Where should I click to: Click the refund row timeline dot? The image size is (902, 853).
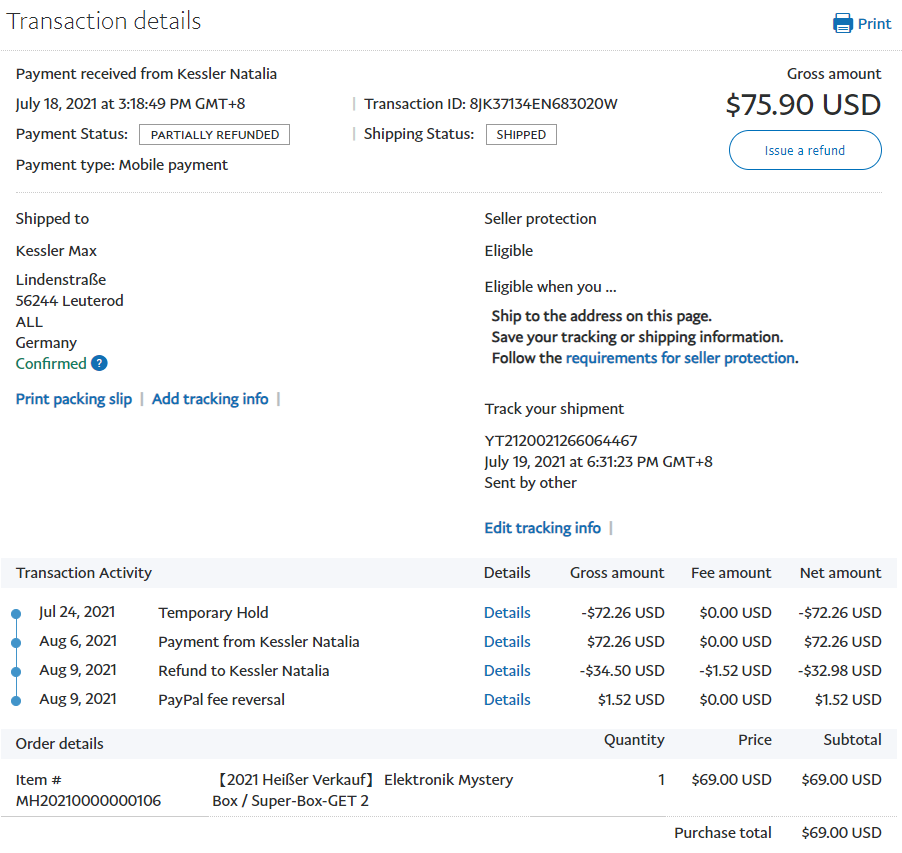click(x=16, y=672)
